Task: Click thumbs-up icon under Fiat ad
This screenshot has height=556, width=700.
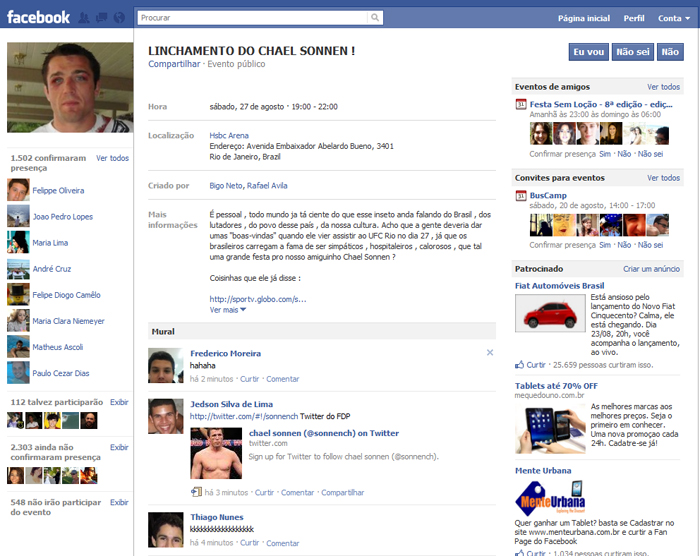Action: [x=520, y=365]
